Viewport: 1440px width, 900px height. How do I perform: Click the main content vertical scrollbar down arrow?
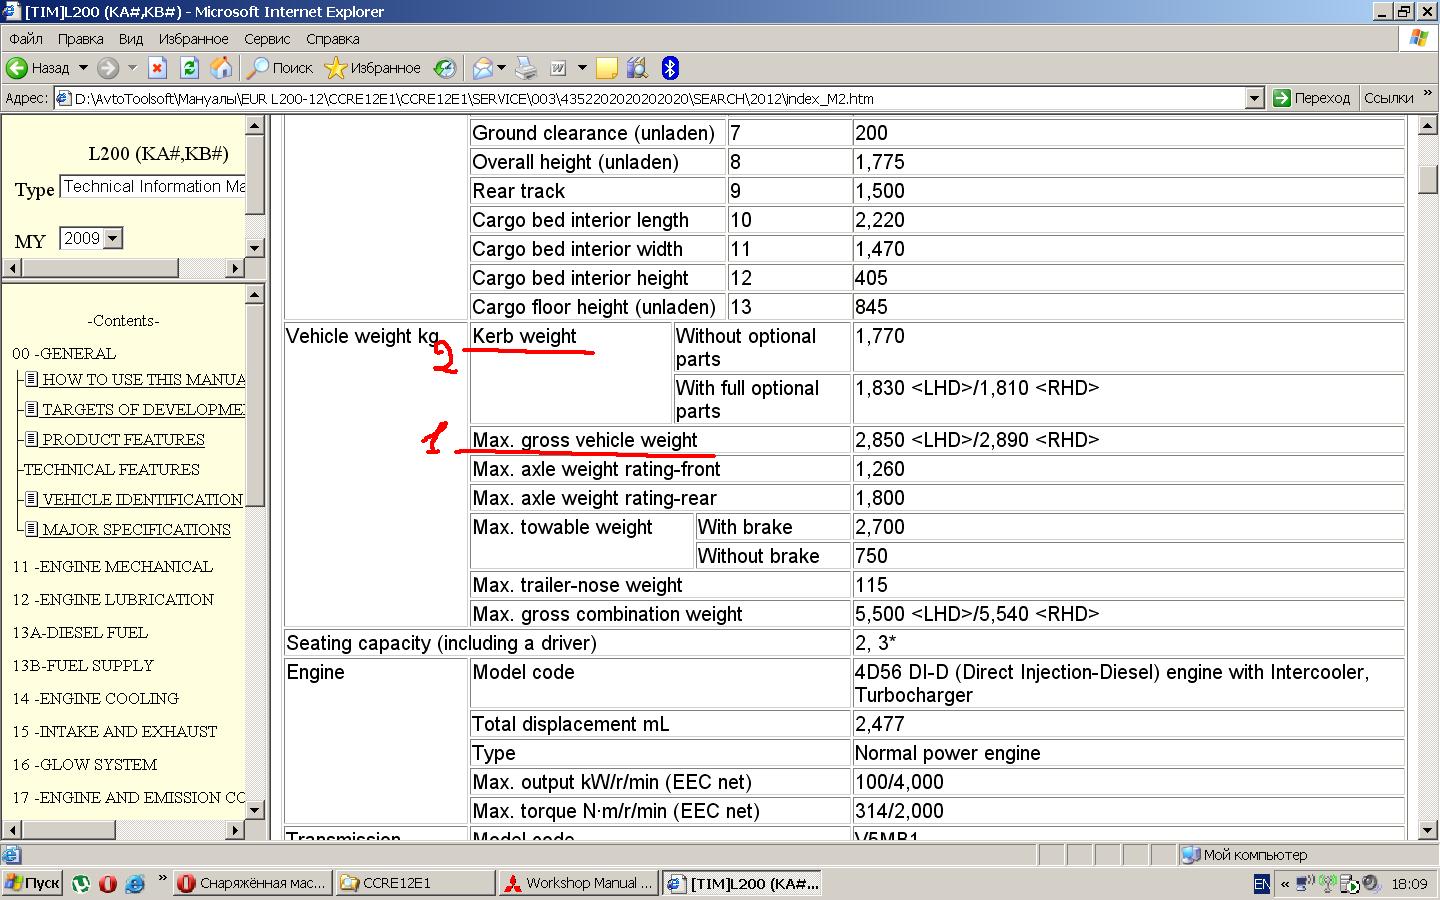coord(1428,830)
